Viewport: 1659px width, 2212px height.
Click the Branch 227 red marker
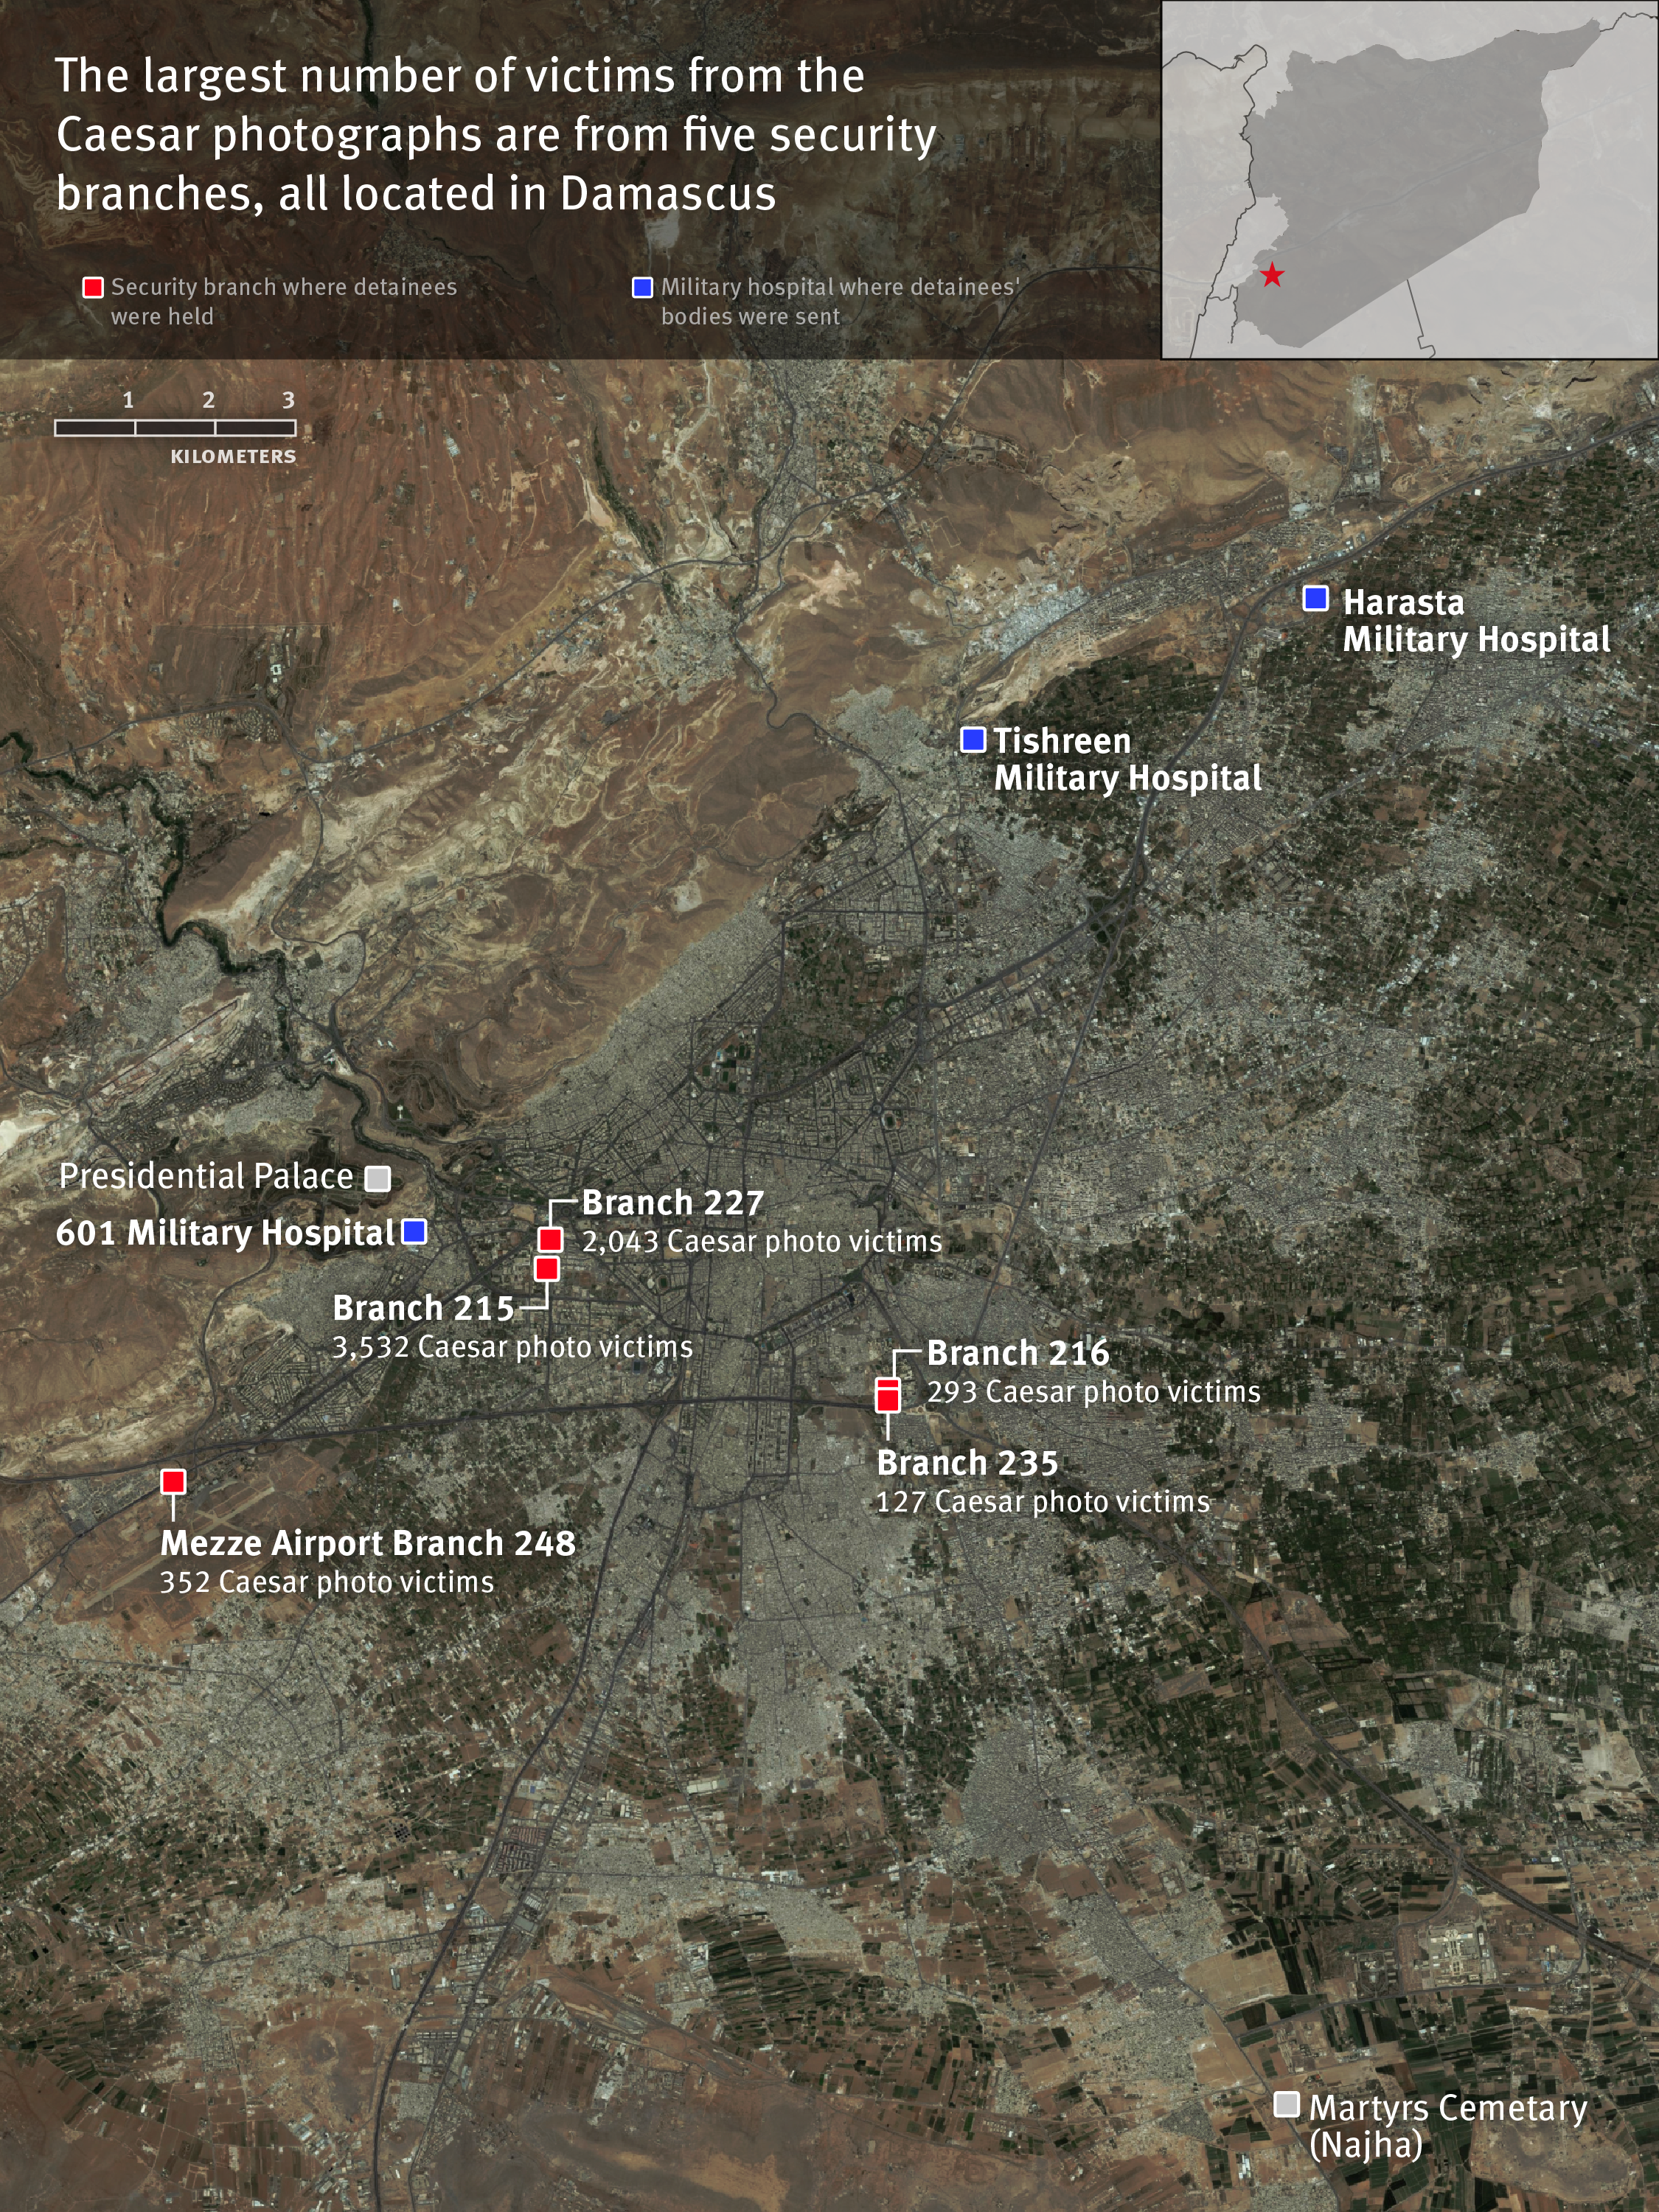pos(550,1240)
